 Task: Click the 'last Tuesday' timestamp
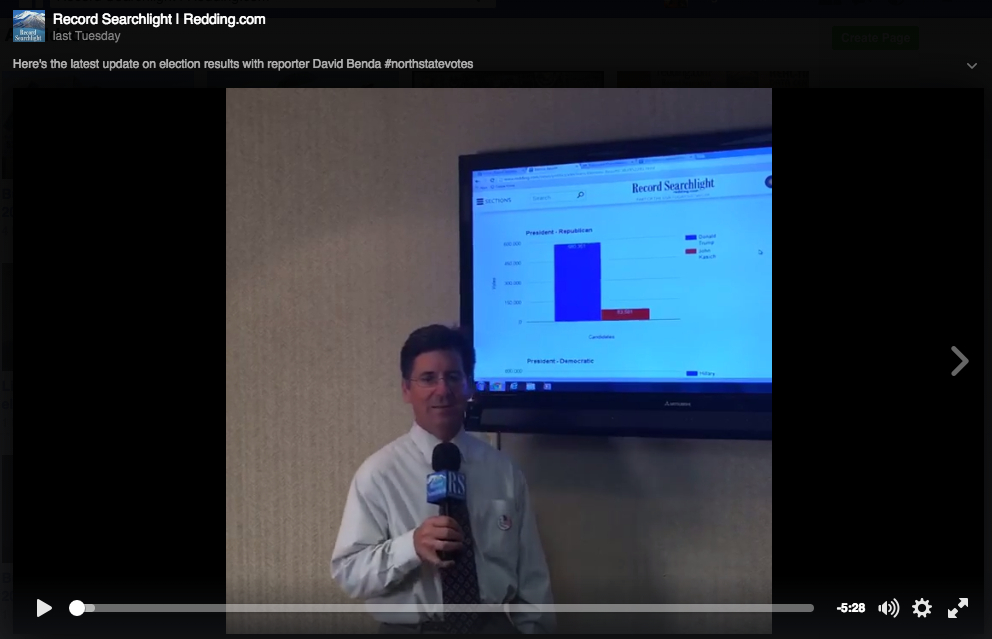coord(86,36)
